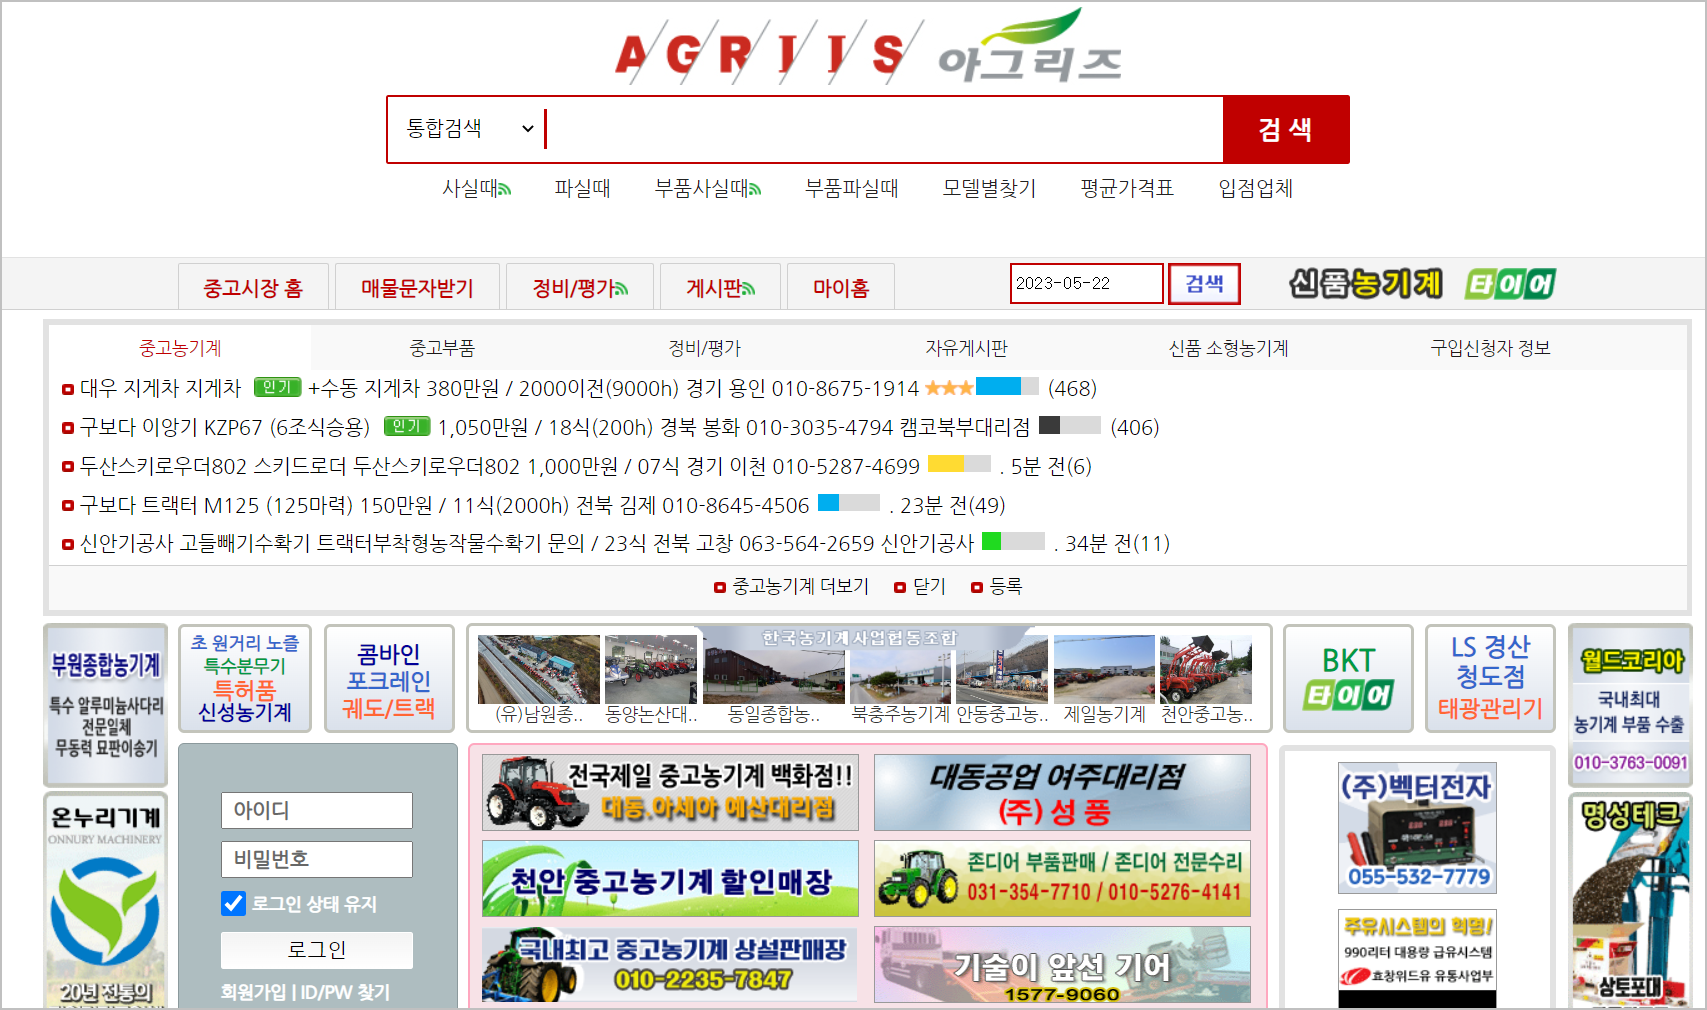Open the 신성농기계 특허품 banner
This screenshot has width=1707, height=1010.
tap(245, 679)
